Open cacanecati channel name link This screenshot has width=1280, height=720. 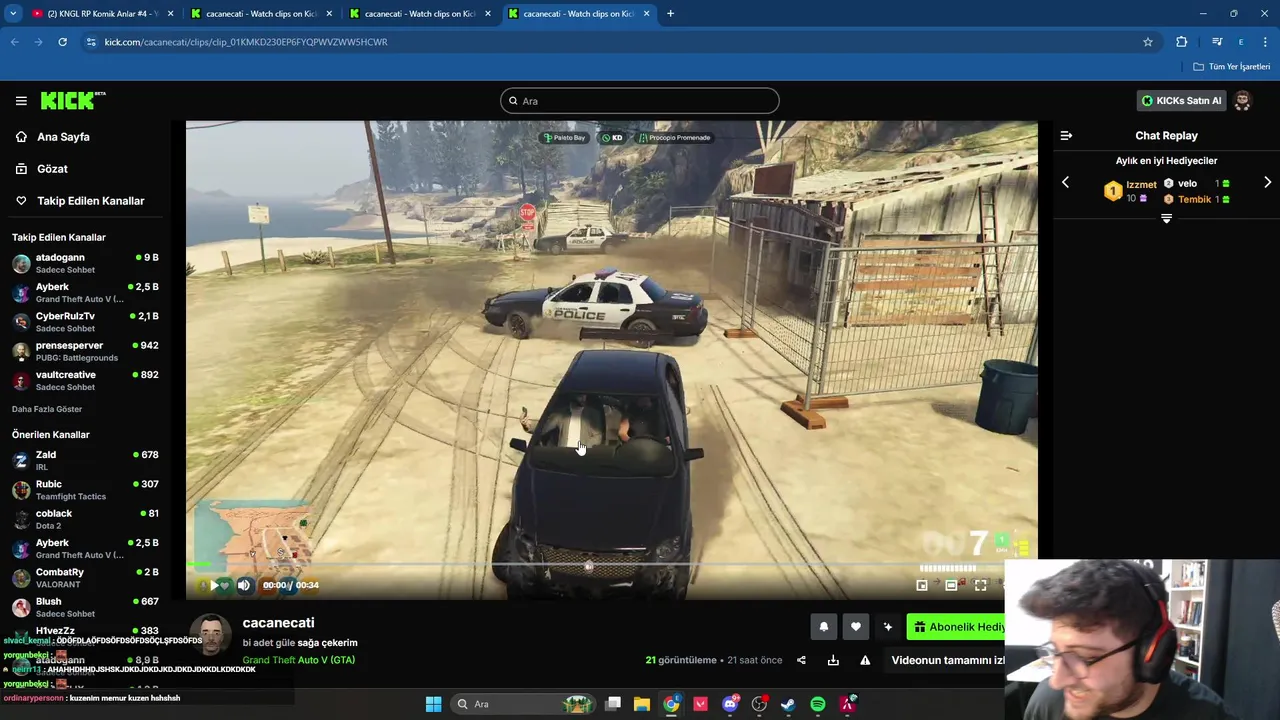click(278, 623)
